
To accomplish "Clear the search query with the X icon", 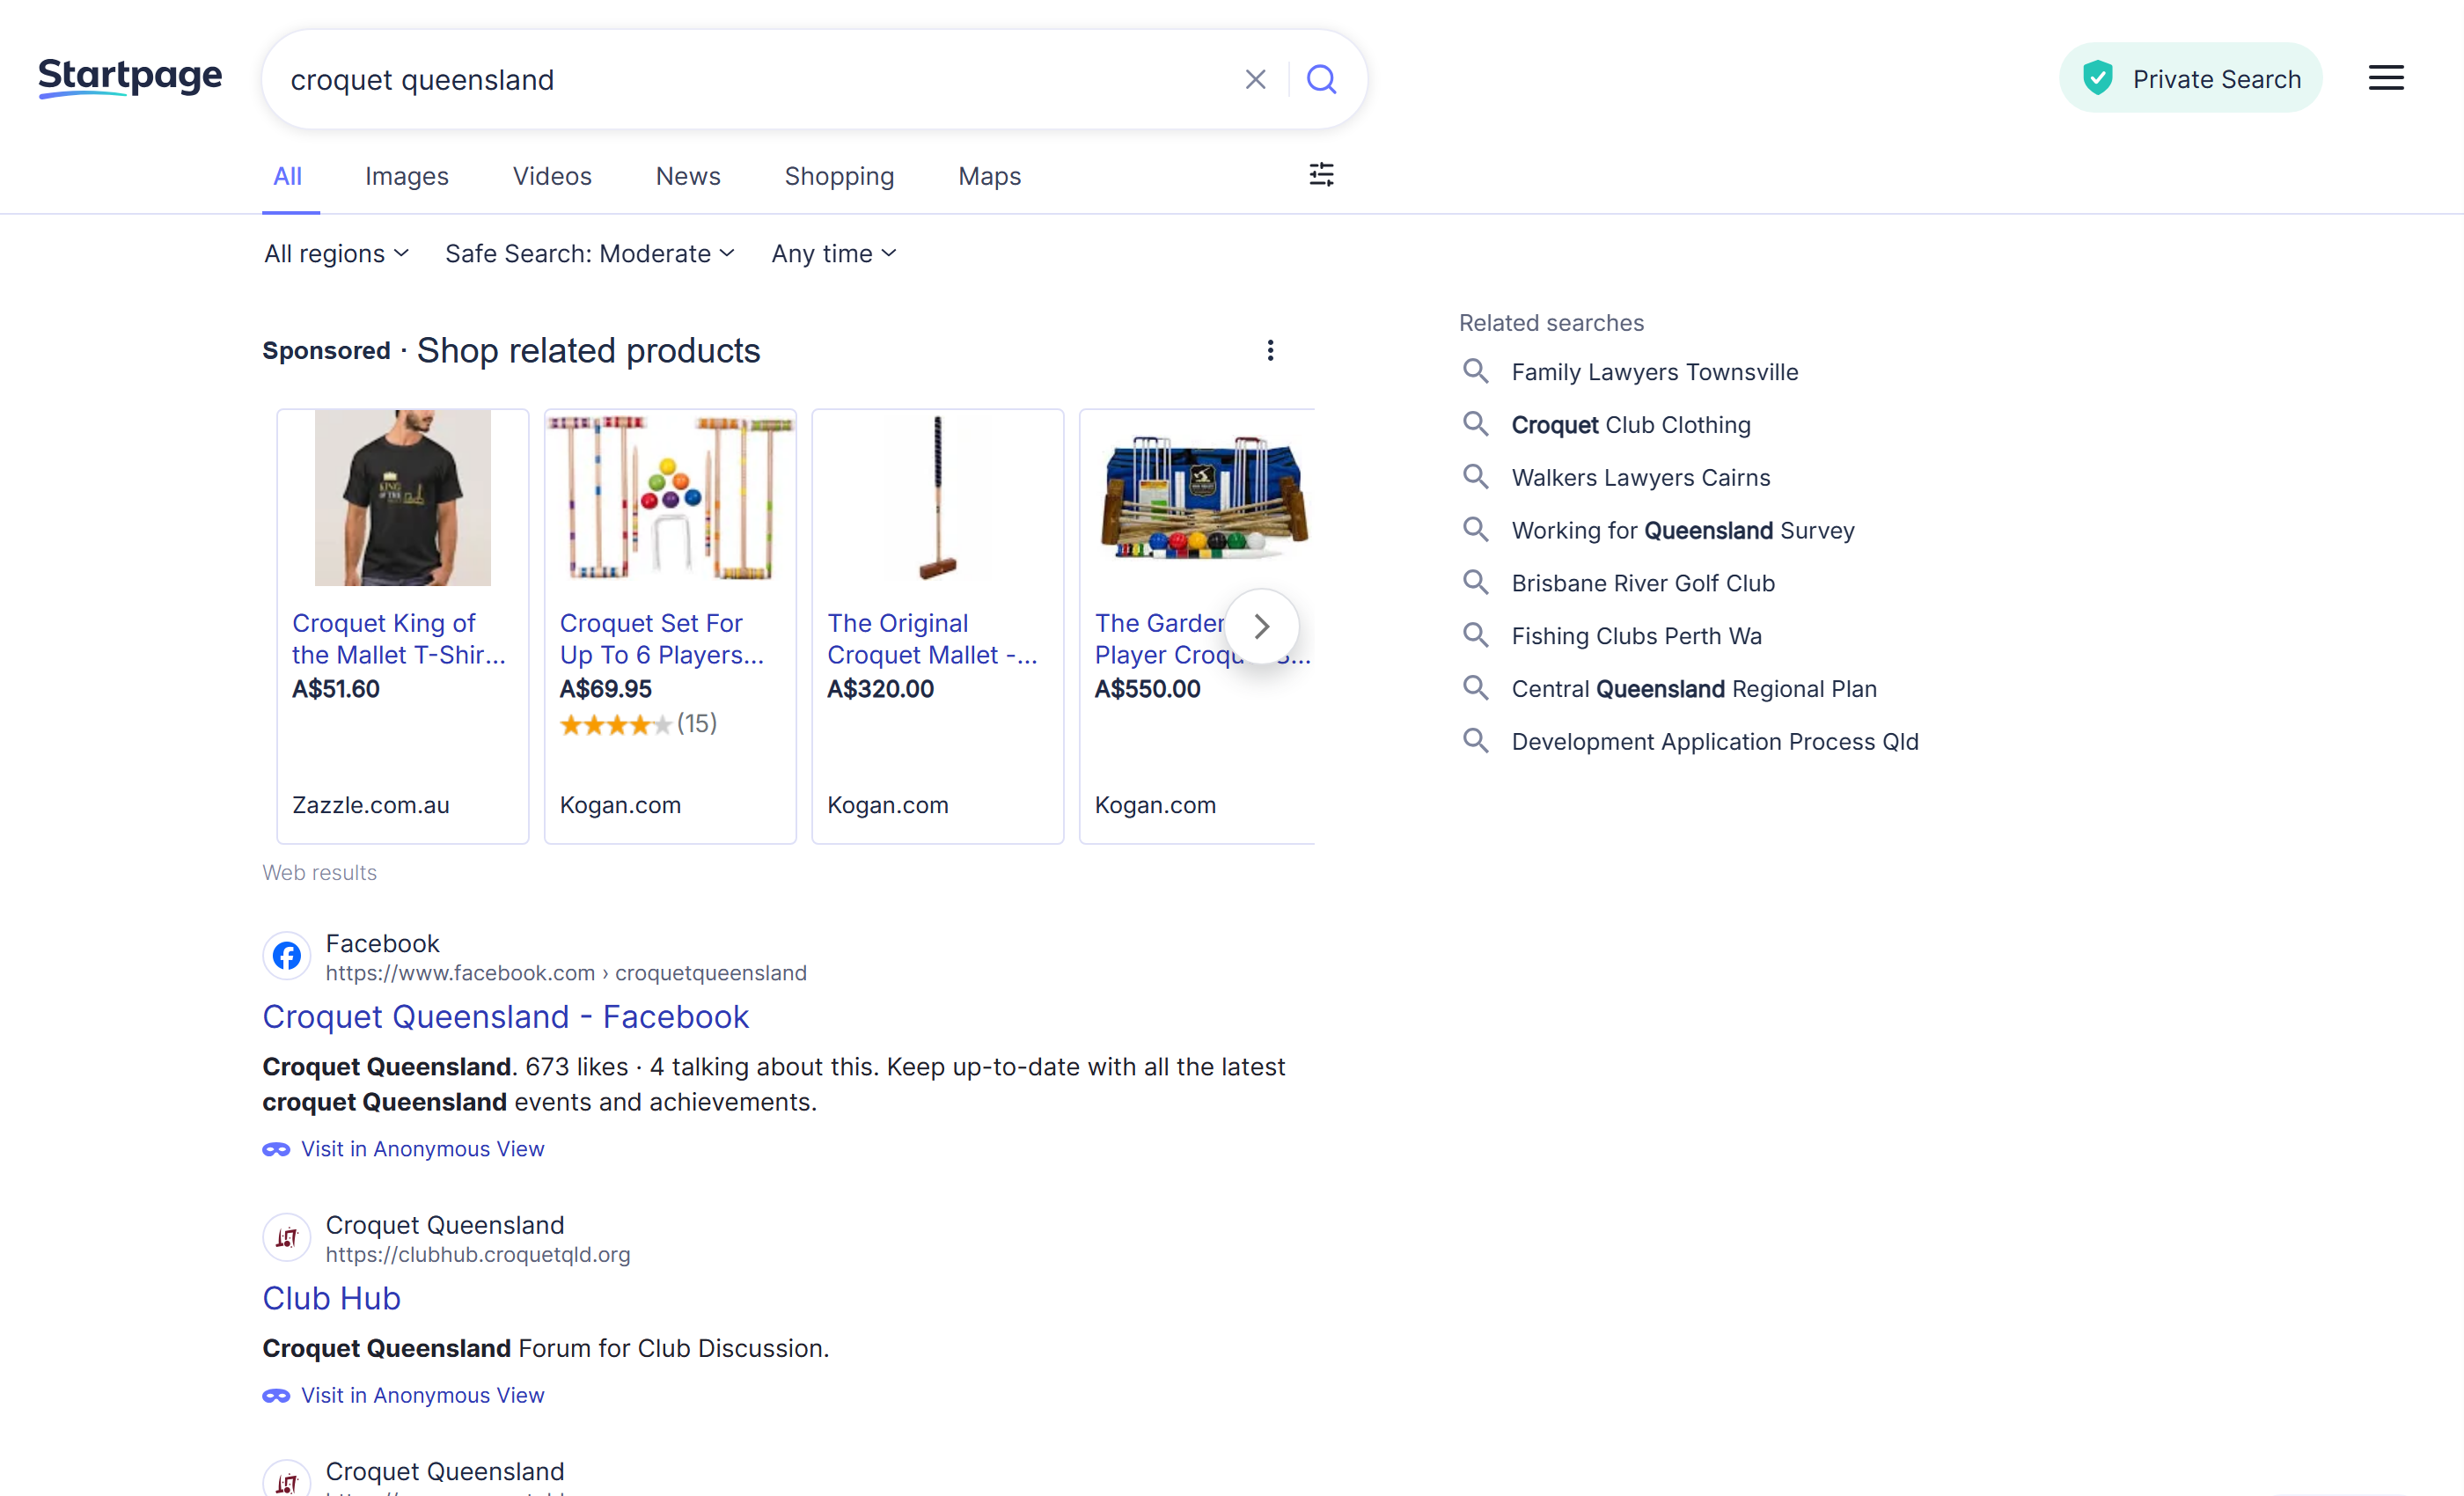I will [x=1255, y=79].
